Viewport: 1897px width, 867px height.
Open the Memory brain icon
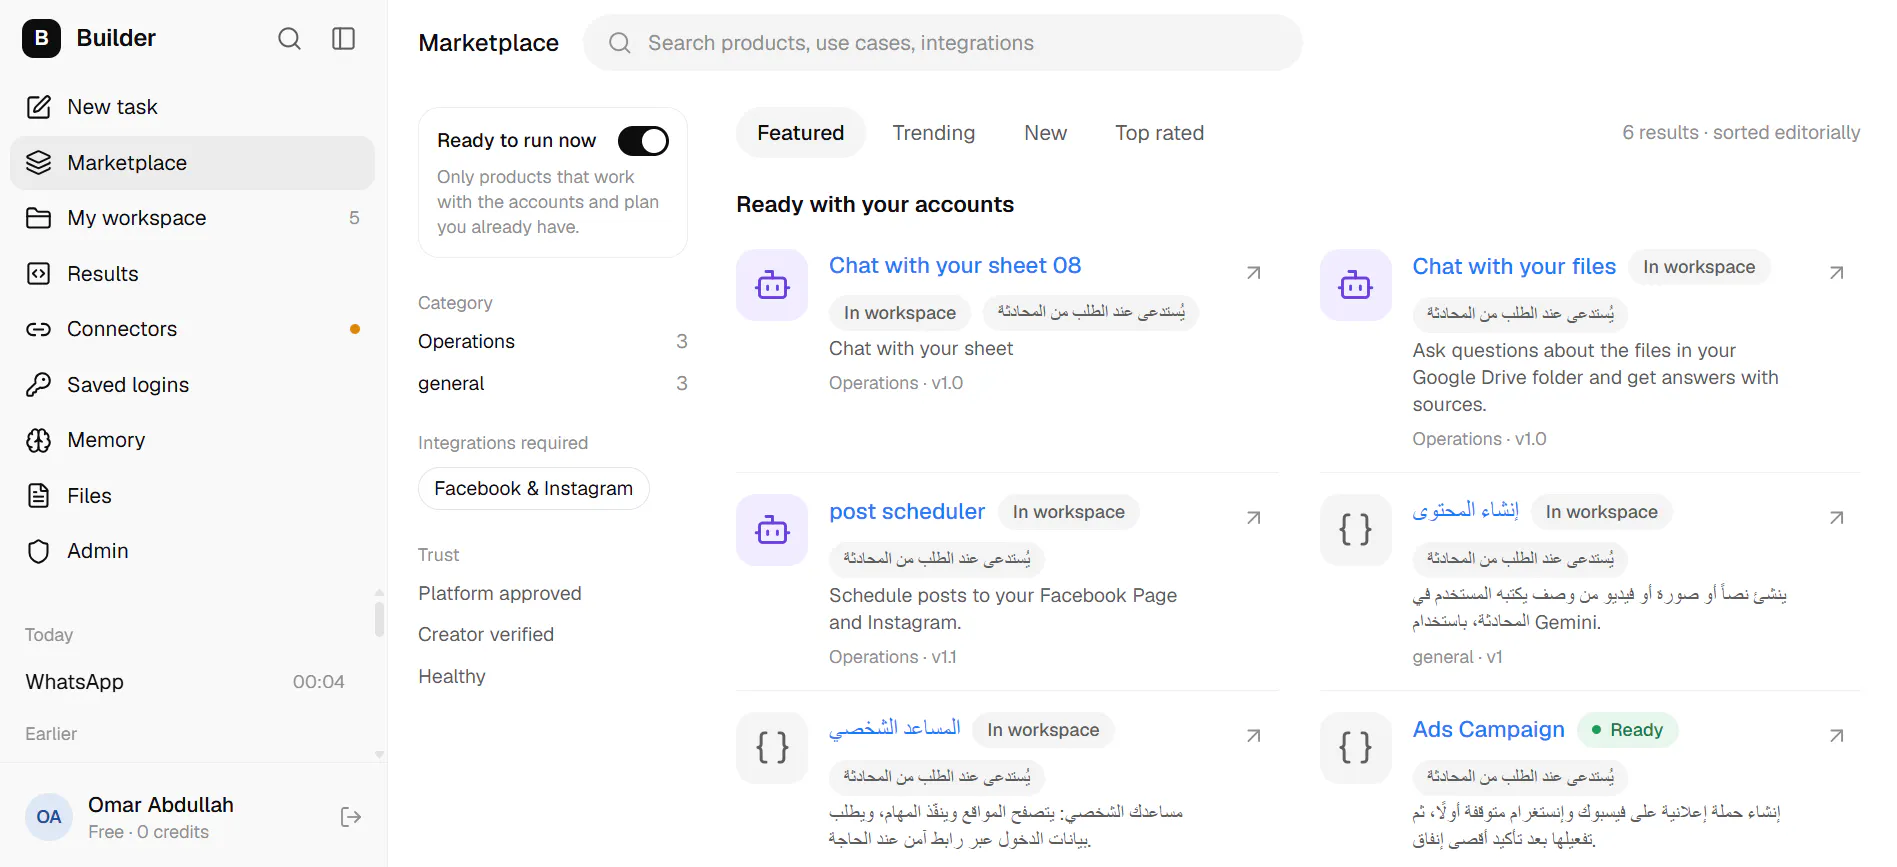coord(39,440)
